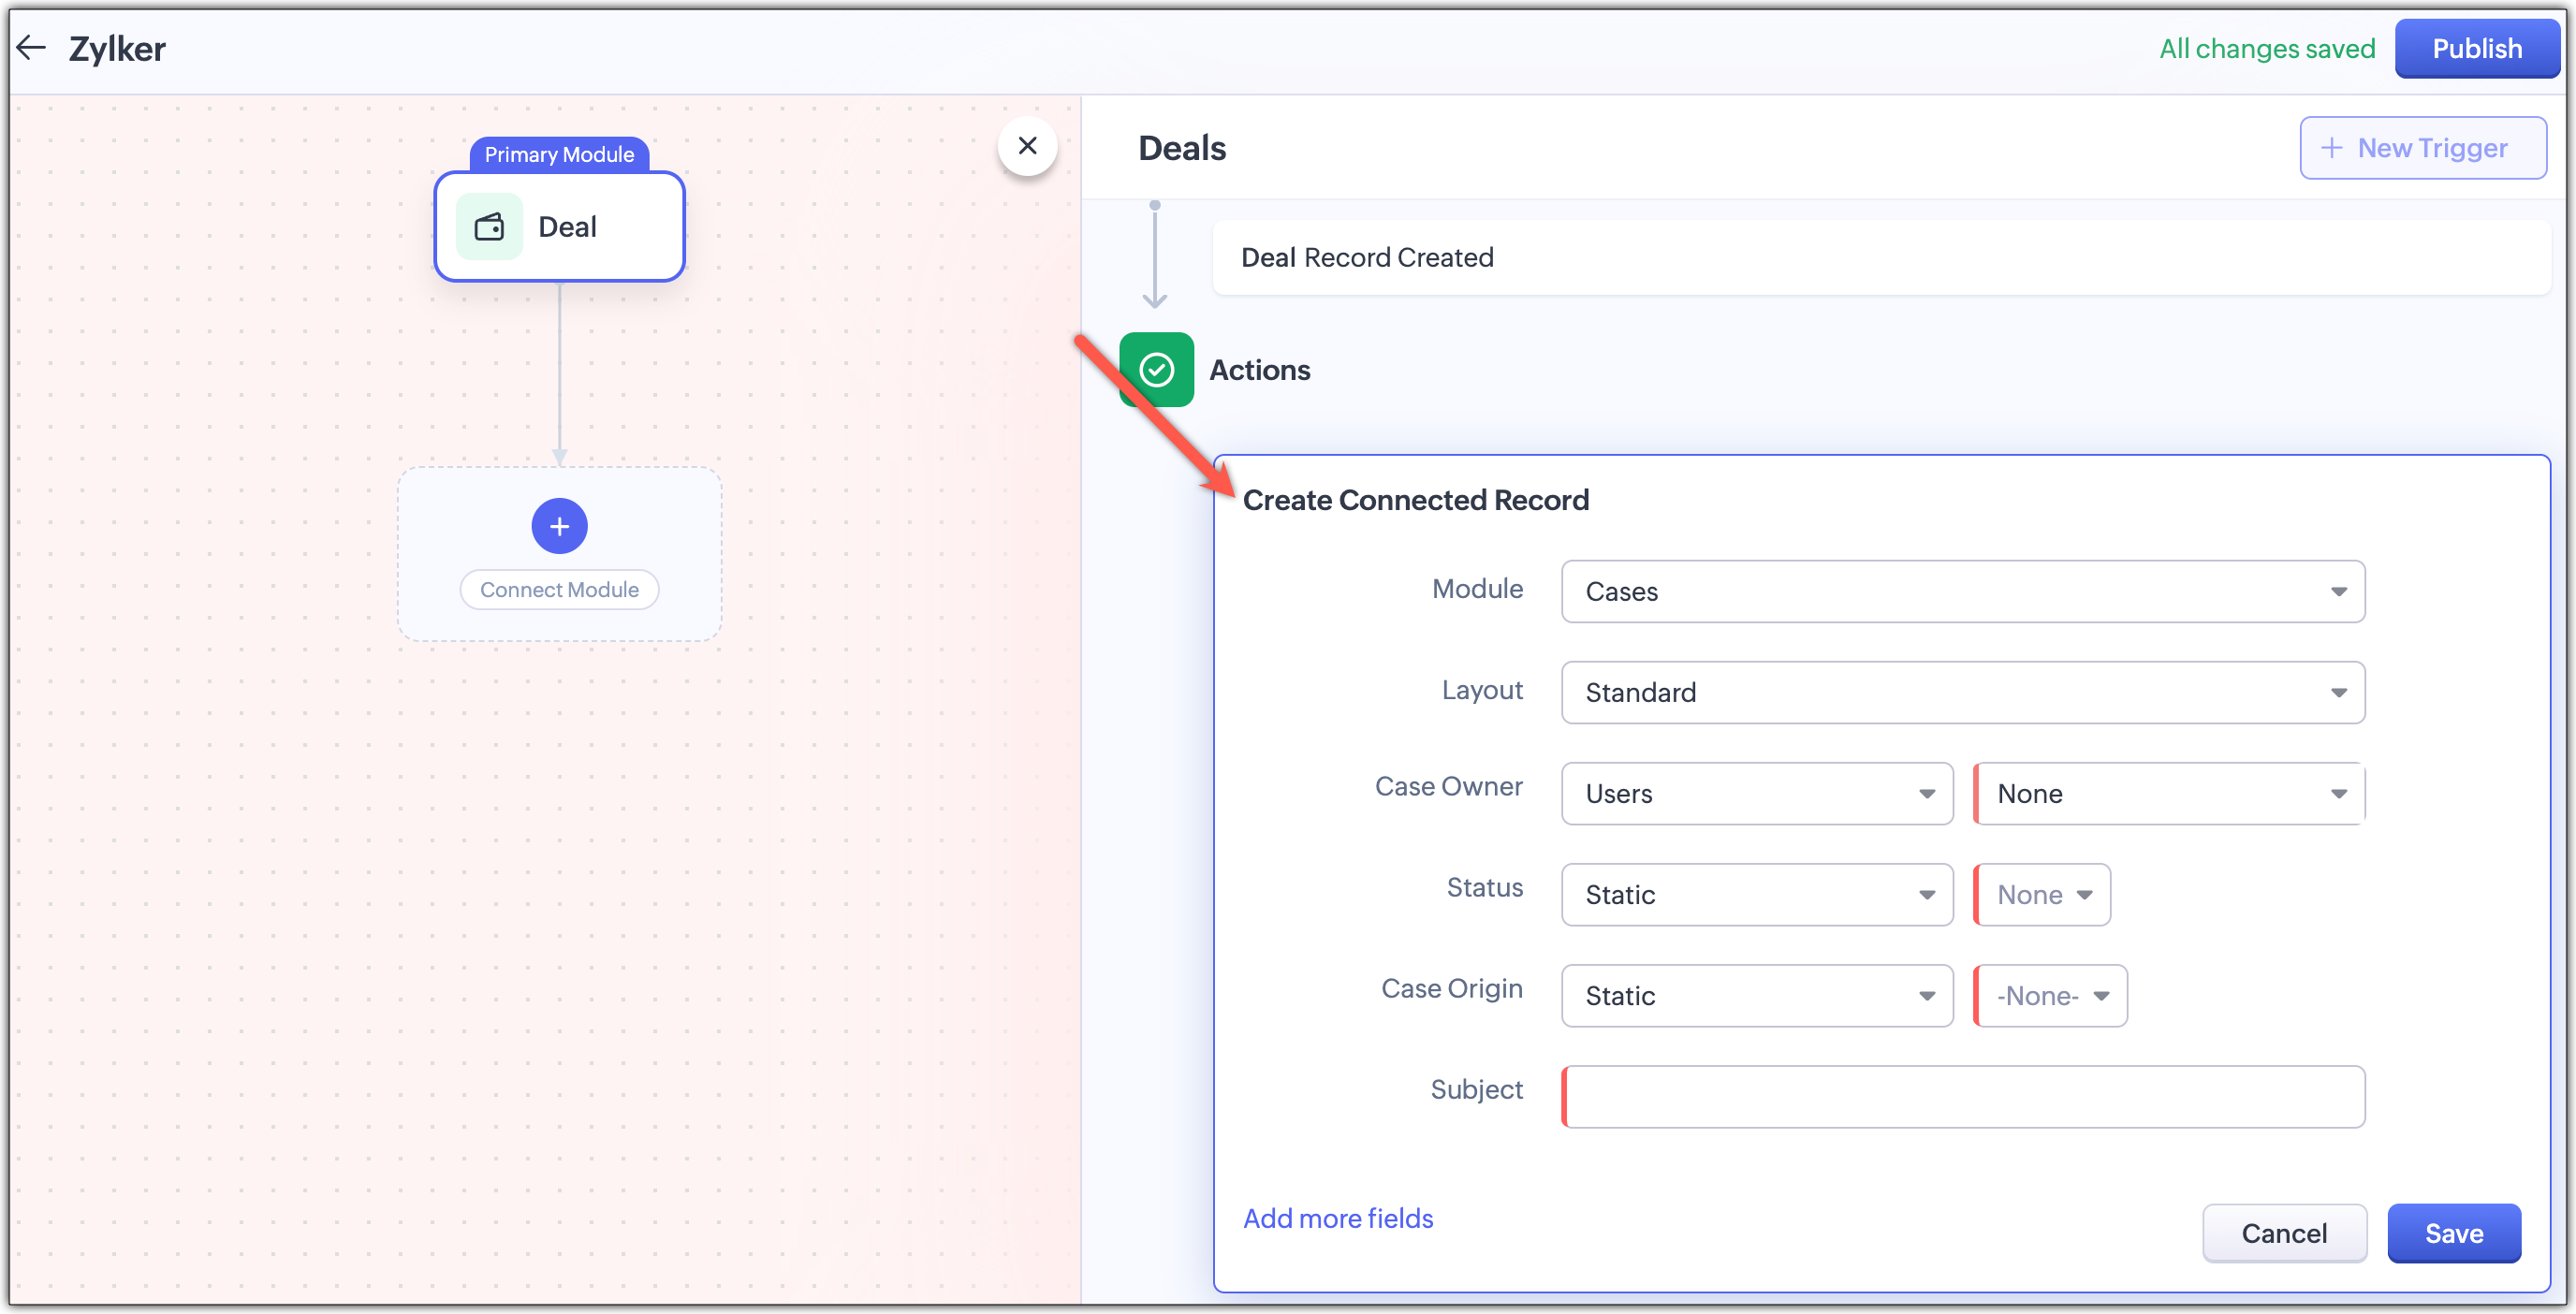Screen dimensions: 2576x1314
Task: Click the Publish button
Action: [x=2476, y=48]
